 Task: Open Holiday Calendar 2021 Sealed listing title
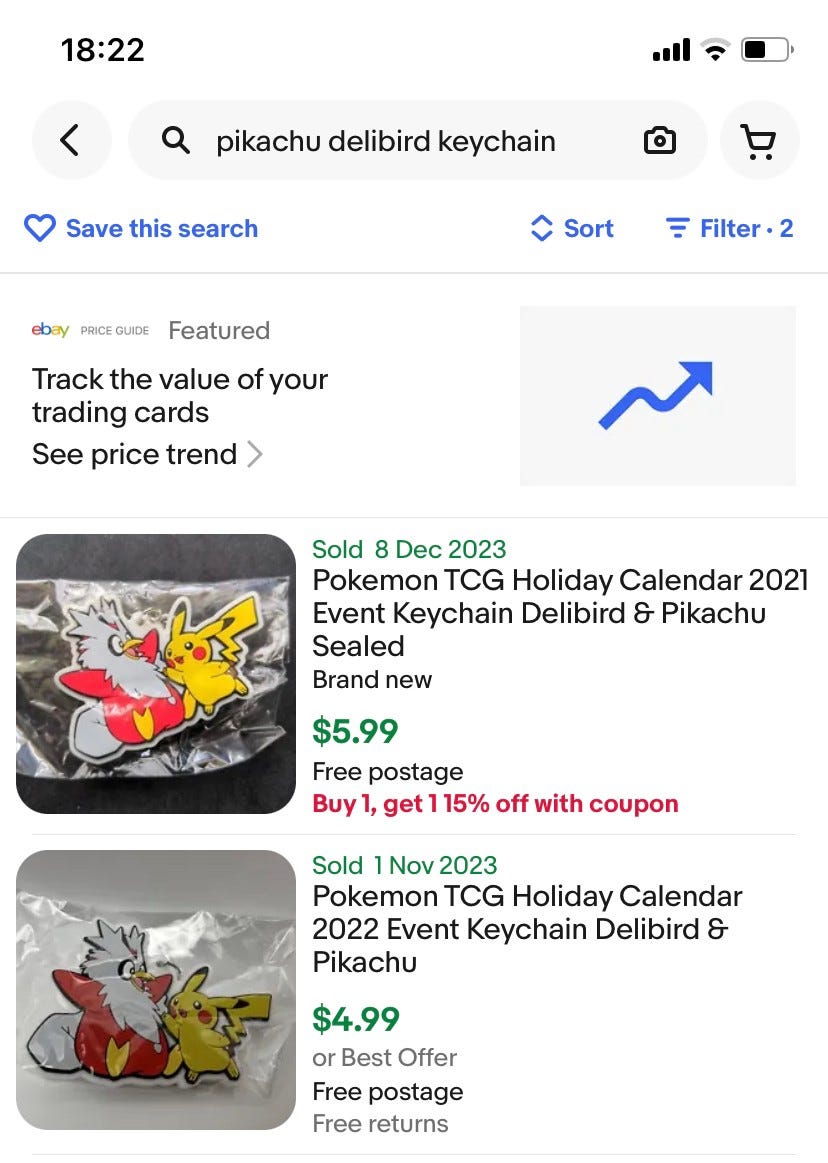point(539,613)
